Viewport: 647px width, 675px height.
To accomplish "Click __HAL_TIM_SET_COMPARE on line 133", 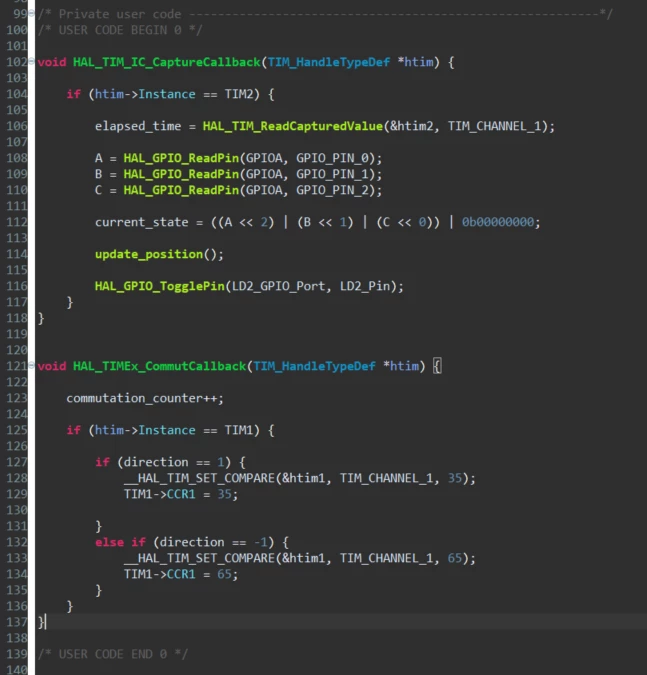I will [x=199, y=558].
